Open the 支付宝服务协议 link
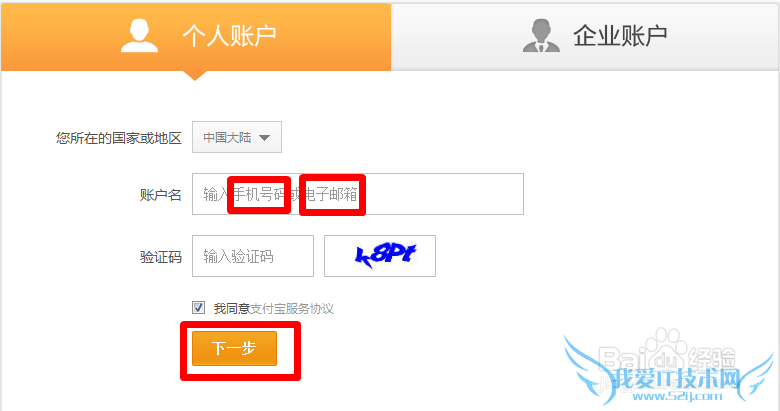Viewport: 780px width, 411px height. (x=292, y=308)
